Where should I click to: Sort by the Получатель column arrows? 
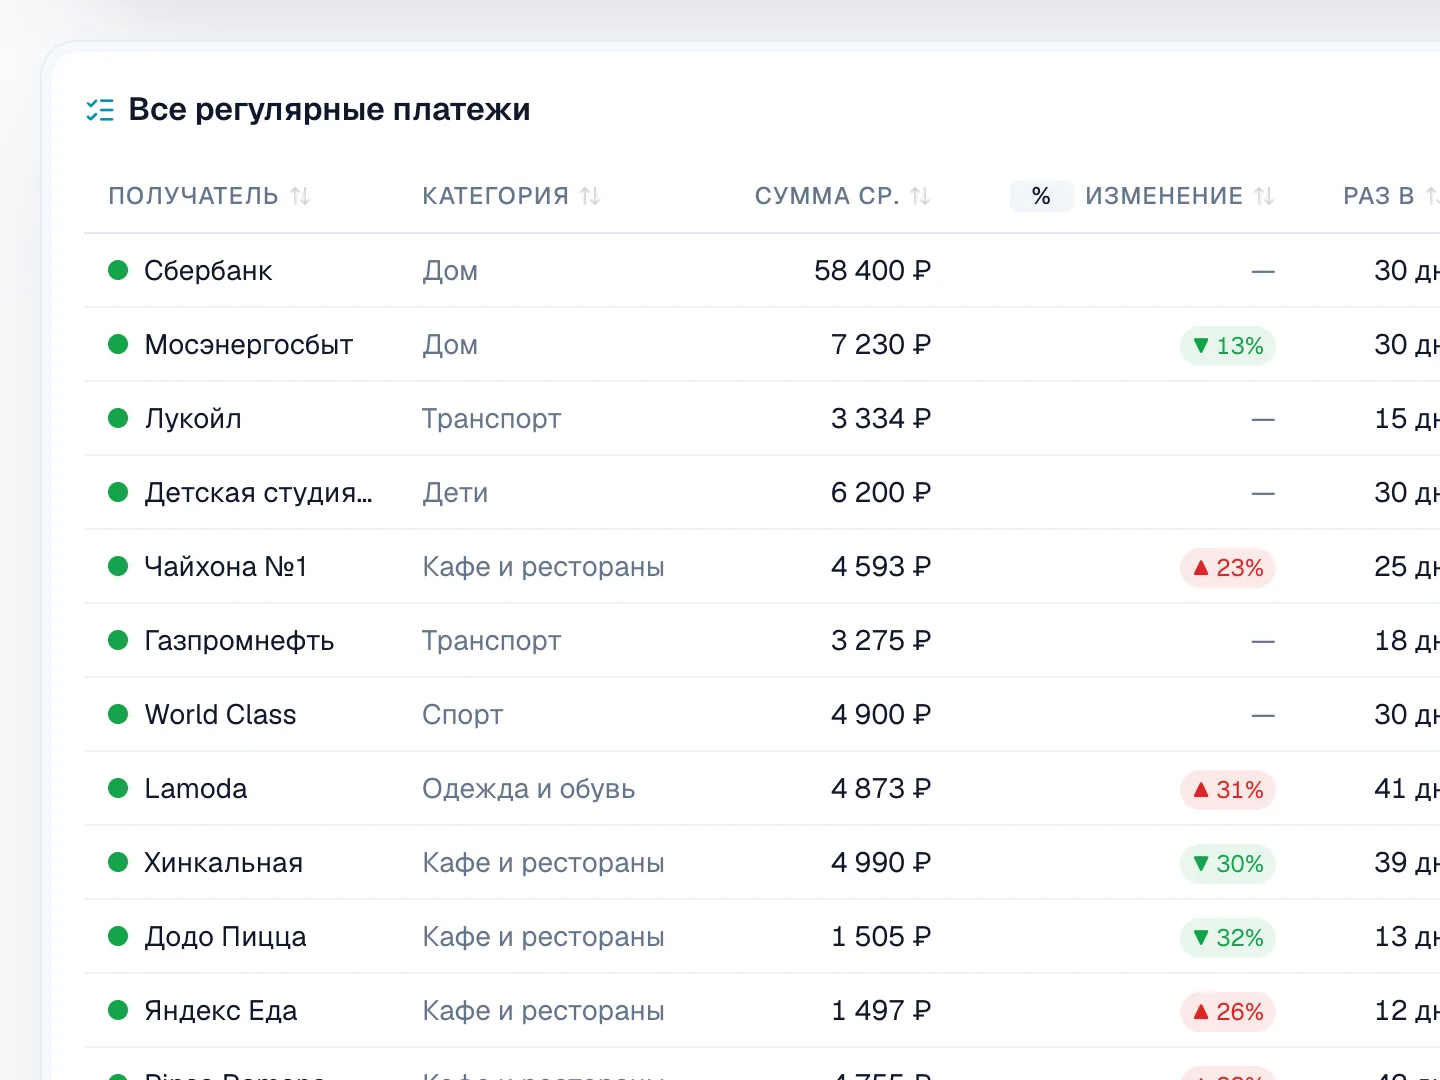pyautogui.click(x=300, y=196)
